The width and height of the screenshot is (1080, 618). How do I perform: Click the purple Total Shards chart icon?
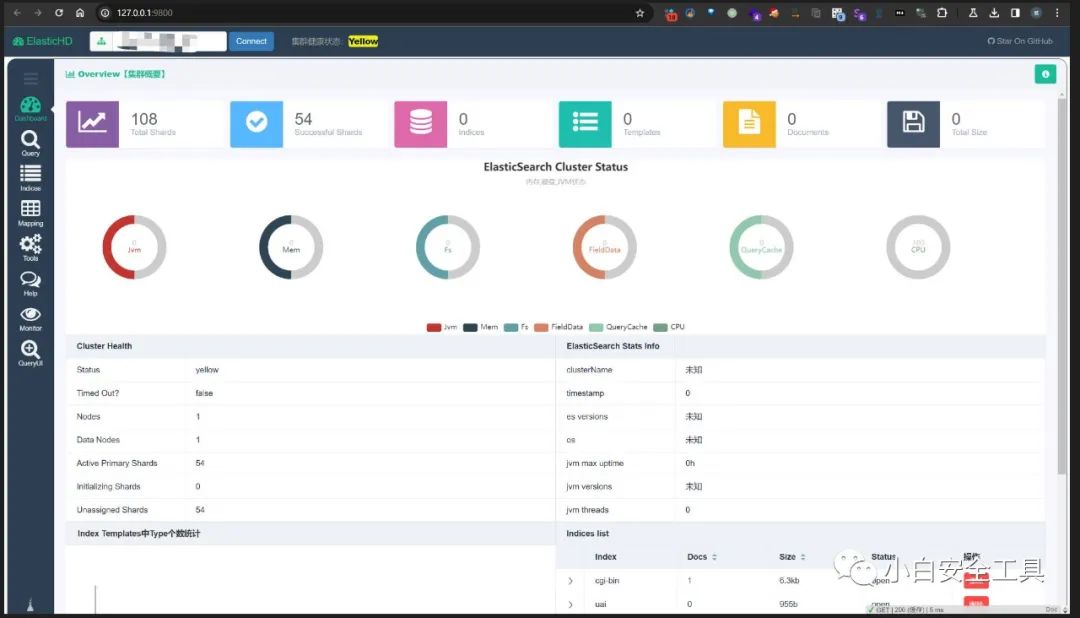tap(92, 124)
